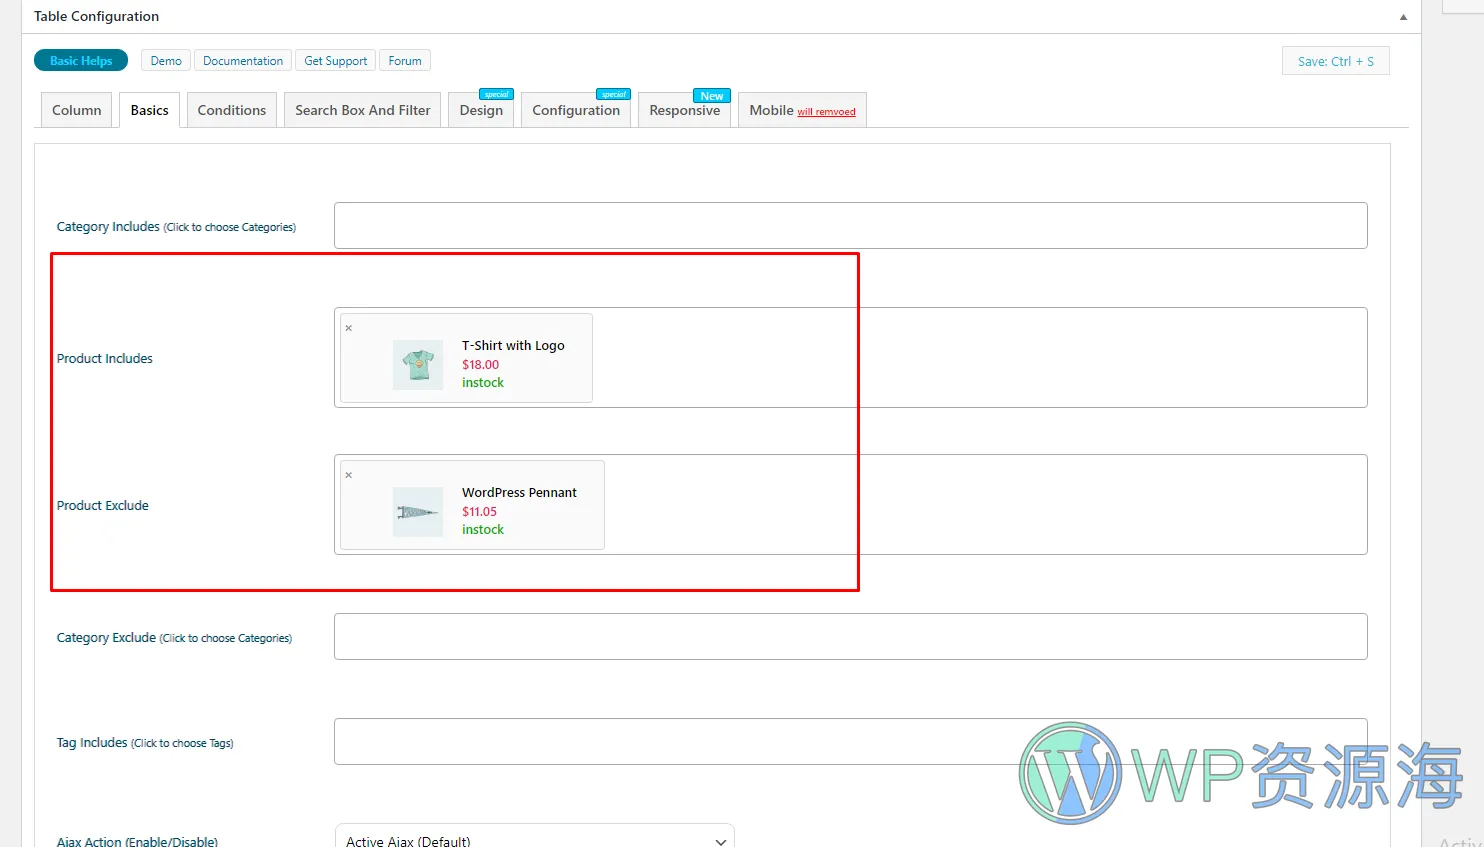1484x847 pixels.
Task: Collapse the Table Configuration panel arrow
Action: tap(1403, 17)
